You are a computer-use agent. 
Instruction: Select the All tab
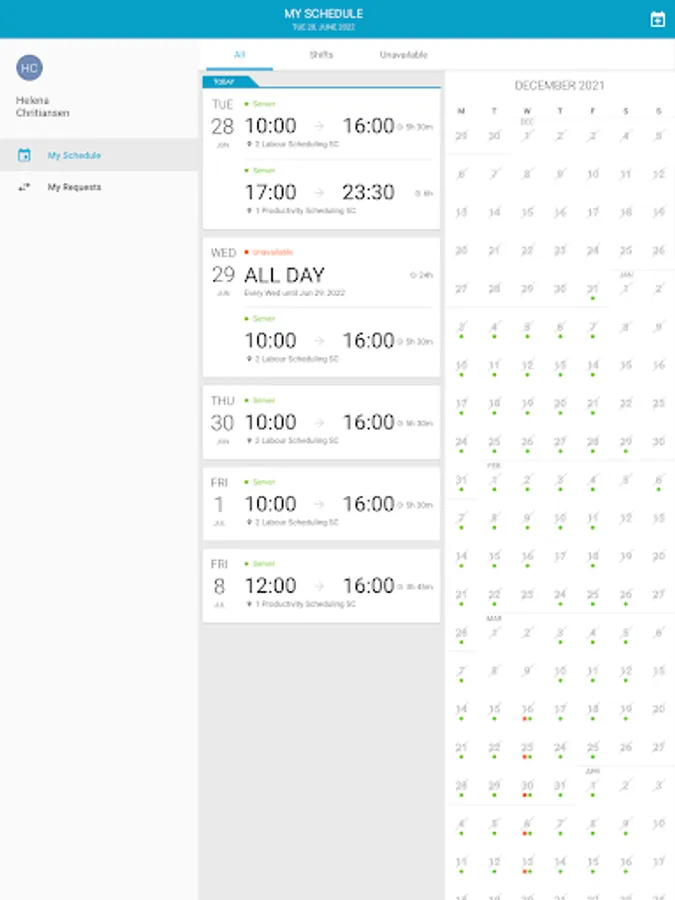click(239, 55)
